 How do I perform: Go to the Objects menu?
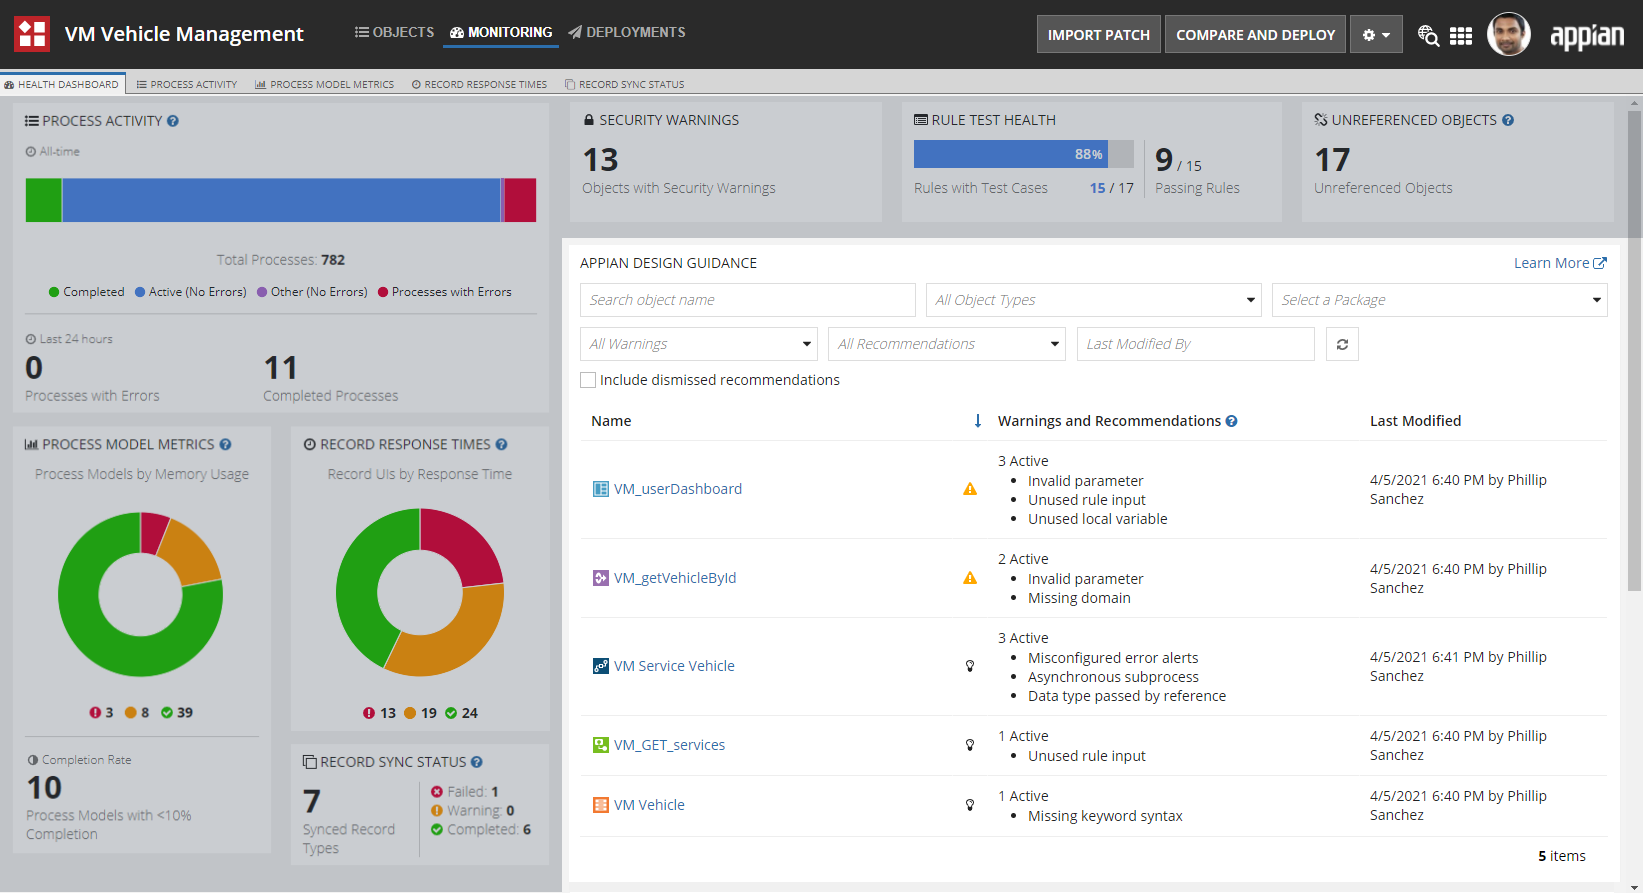tap(394, 33)
